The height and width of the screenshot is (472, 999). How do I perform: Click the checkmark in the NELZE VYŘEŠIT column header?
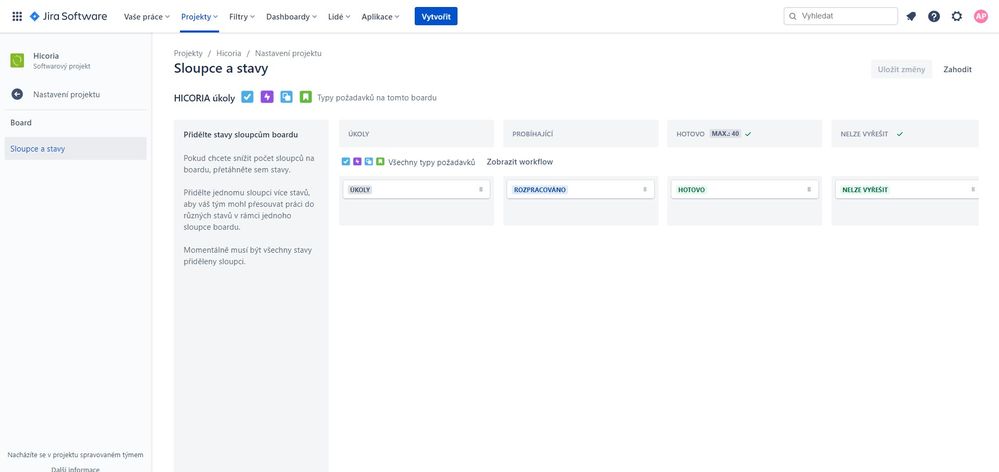pos(900,134)
